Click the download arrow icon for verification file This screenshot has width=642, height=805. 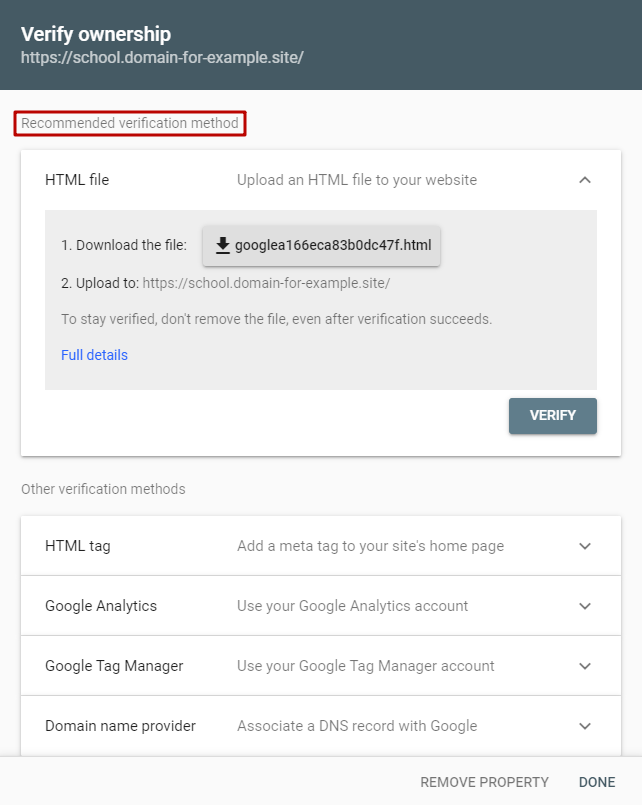[222, 245]
